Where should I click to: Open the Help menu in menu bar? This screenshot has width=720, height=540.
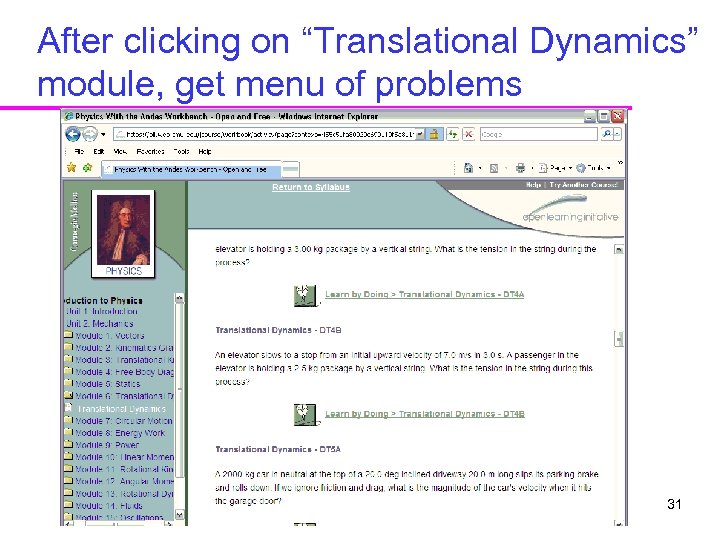pos(205,152)
